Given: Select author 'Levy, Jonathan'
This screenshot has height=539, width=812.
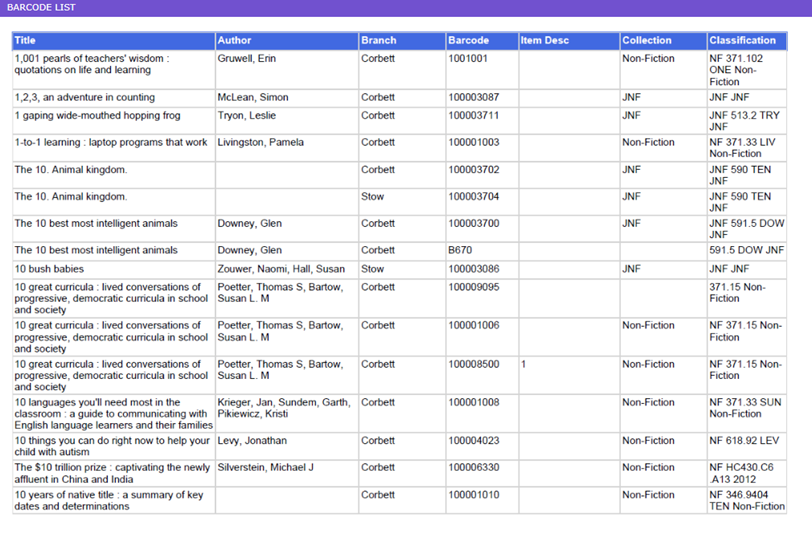Looking at the screenshot, I should [x=252, y=441].
